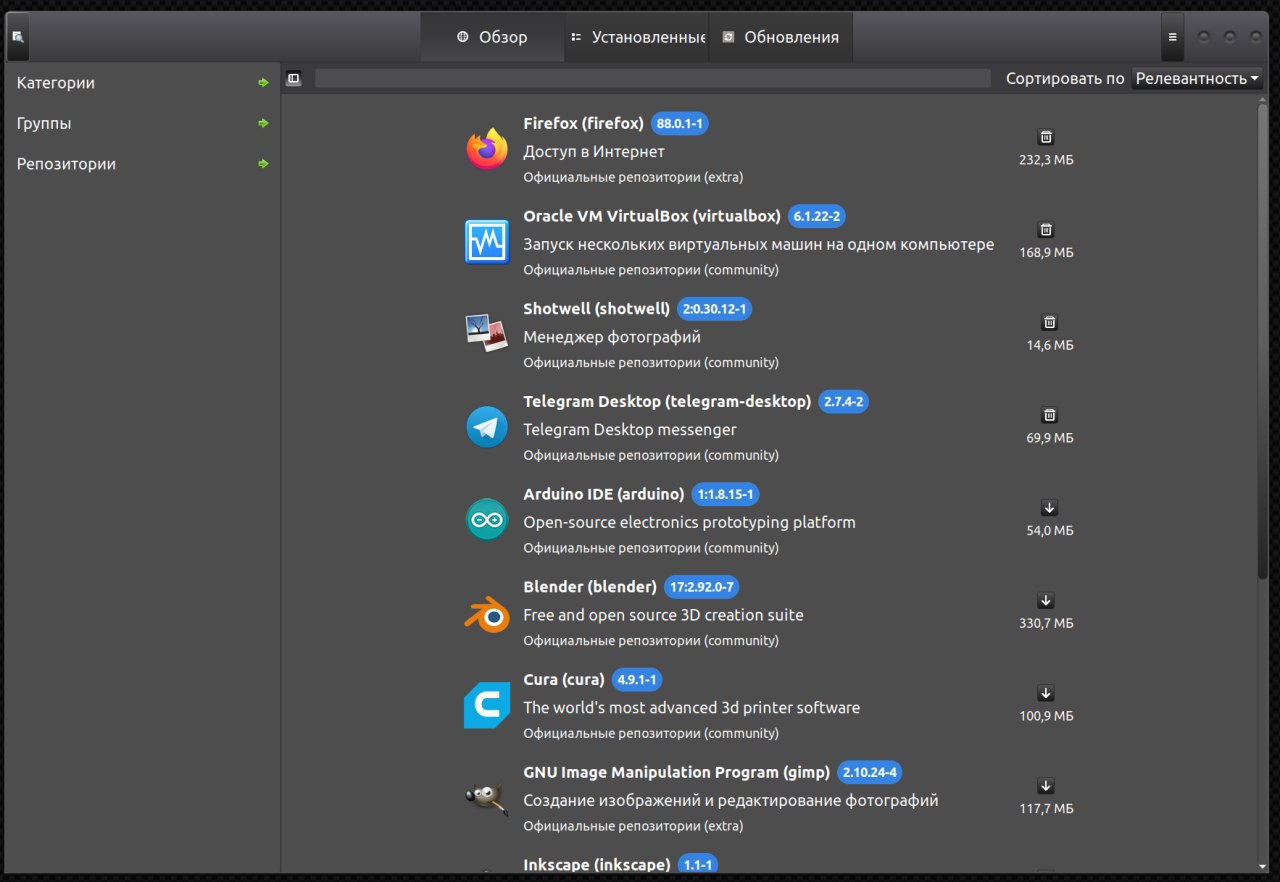Image resolution: width=1280 pixels, height=882 pixels.
Task: Open the Blender (blender) package title
Action: point(590,587)
